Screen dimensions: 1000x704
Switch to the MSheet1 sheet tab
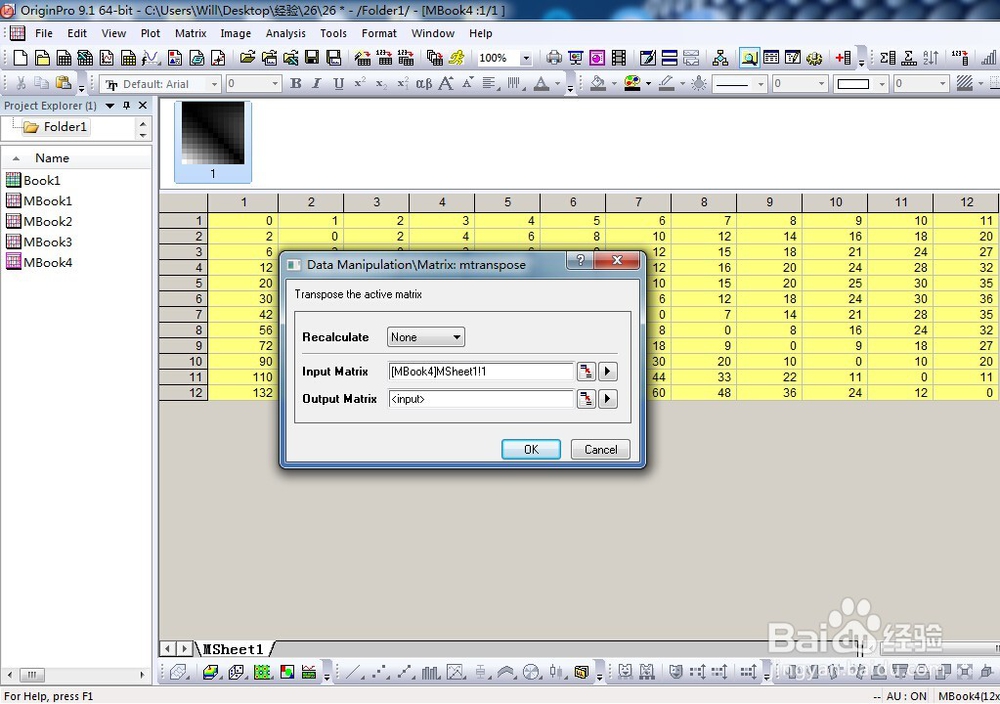[x=233, y=649]
